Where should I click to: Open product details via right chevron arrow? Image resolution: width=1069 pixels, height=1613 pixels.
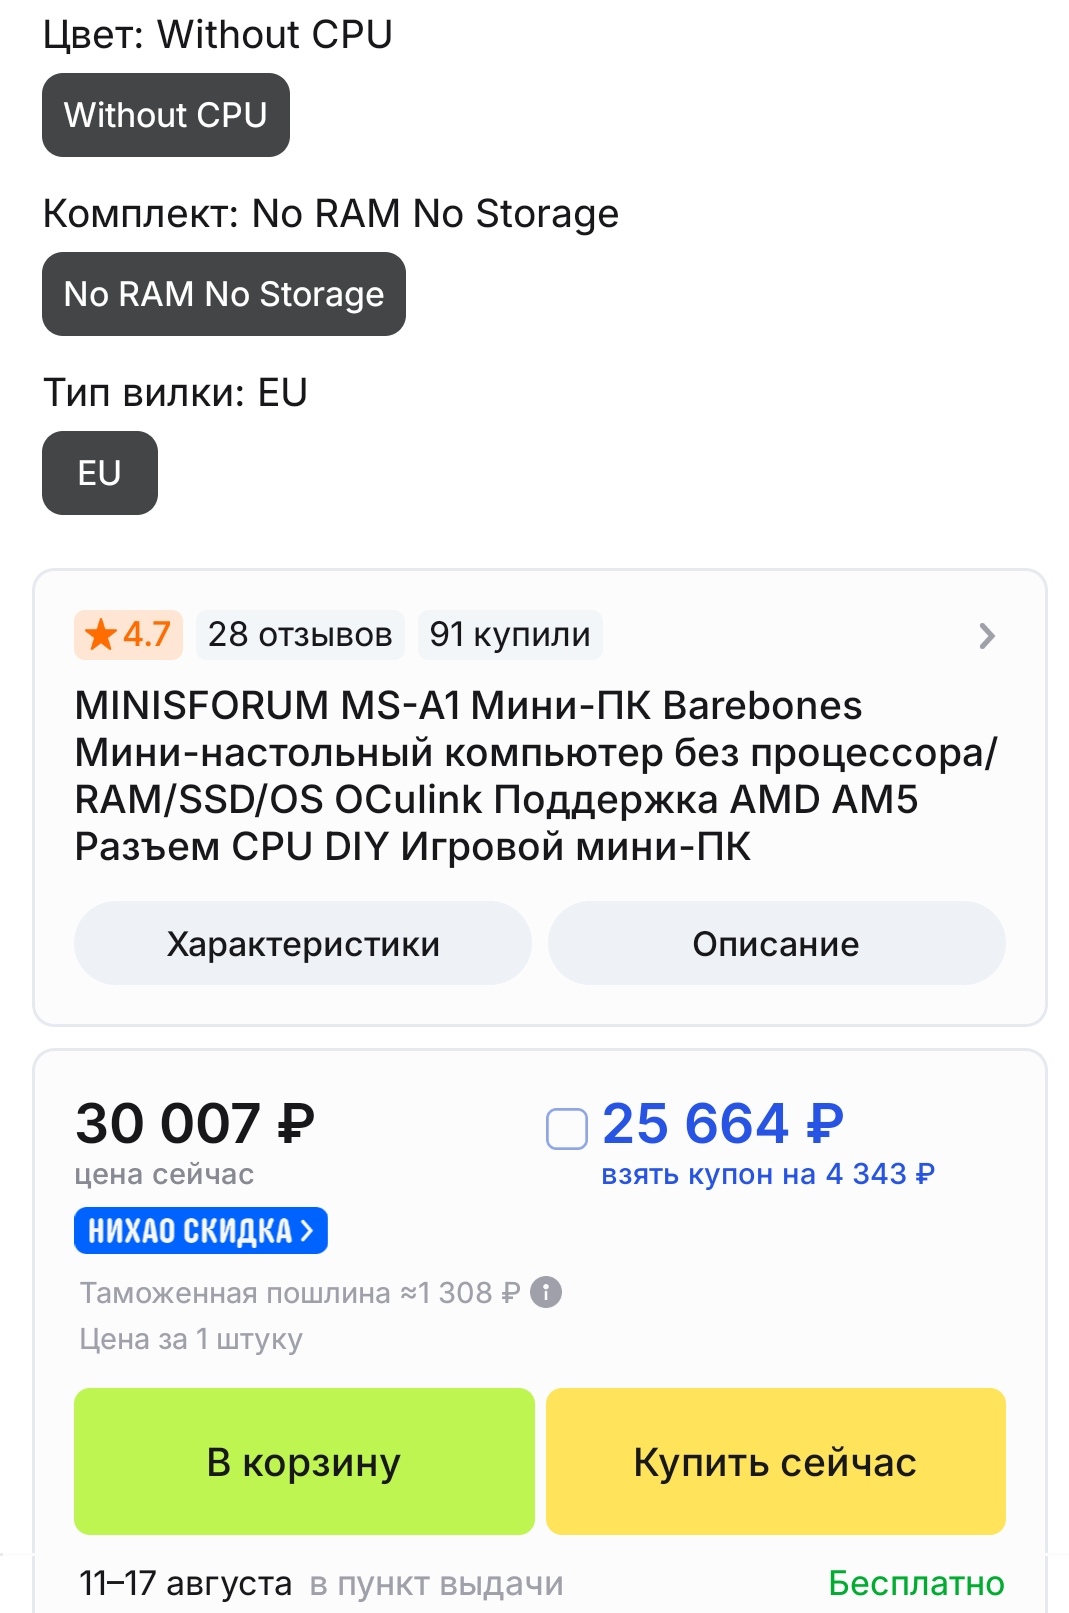[987, 636]
